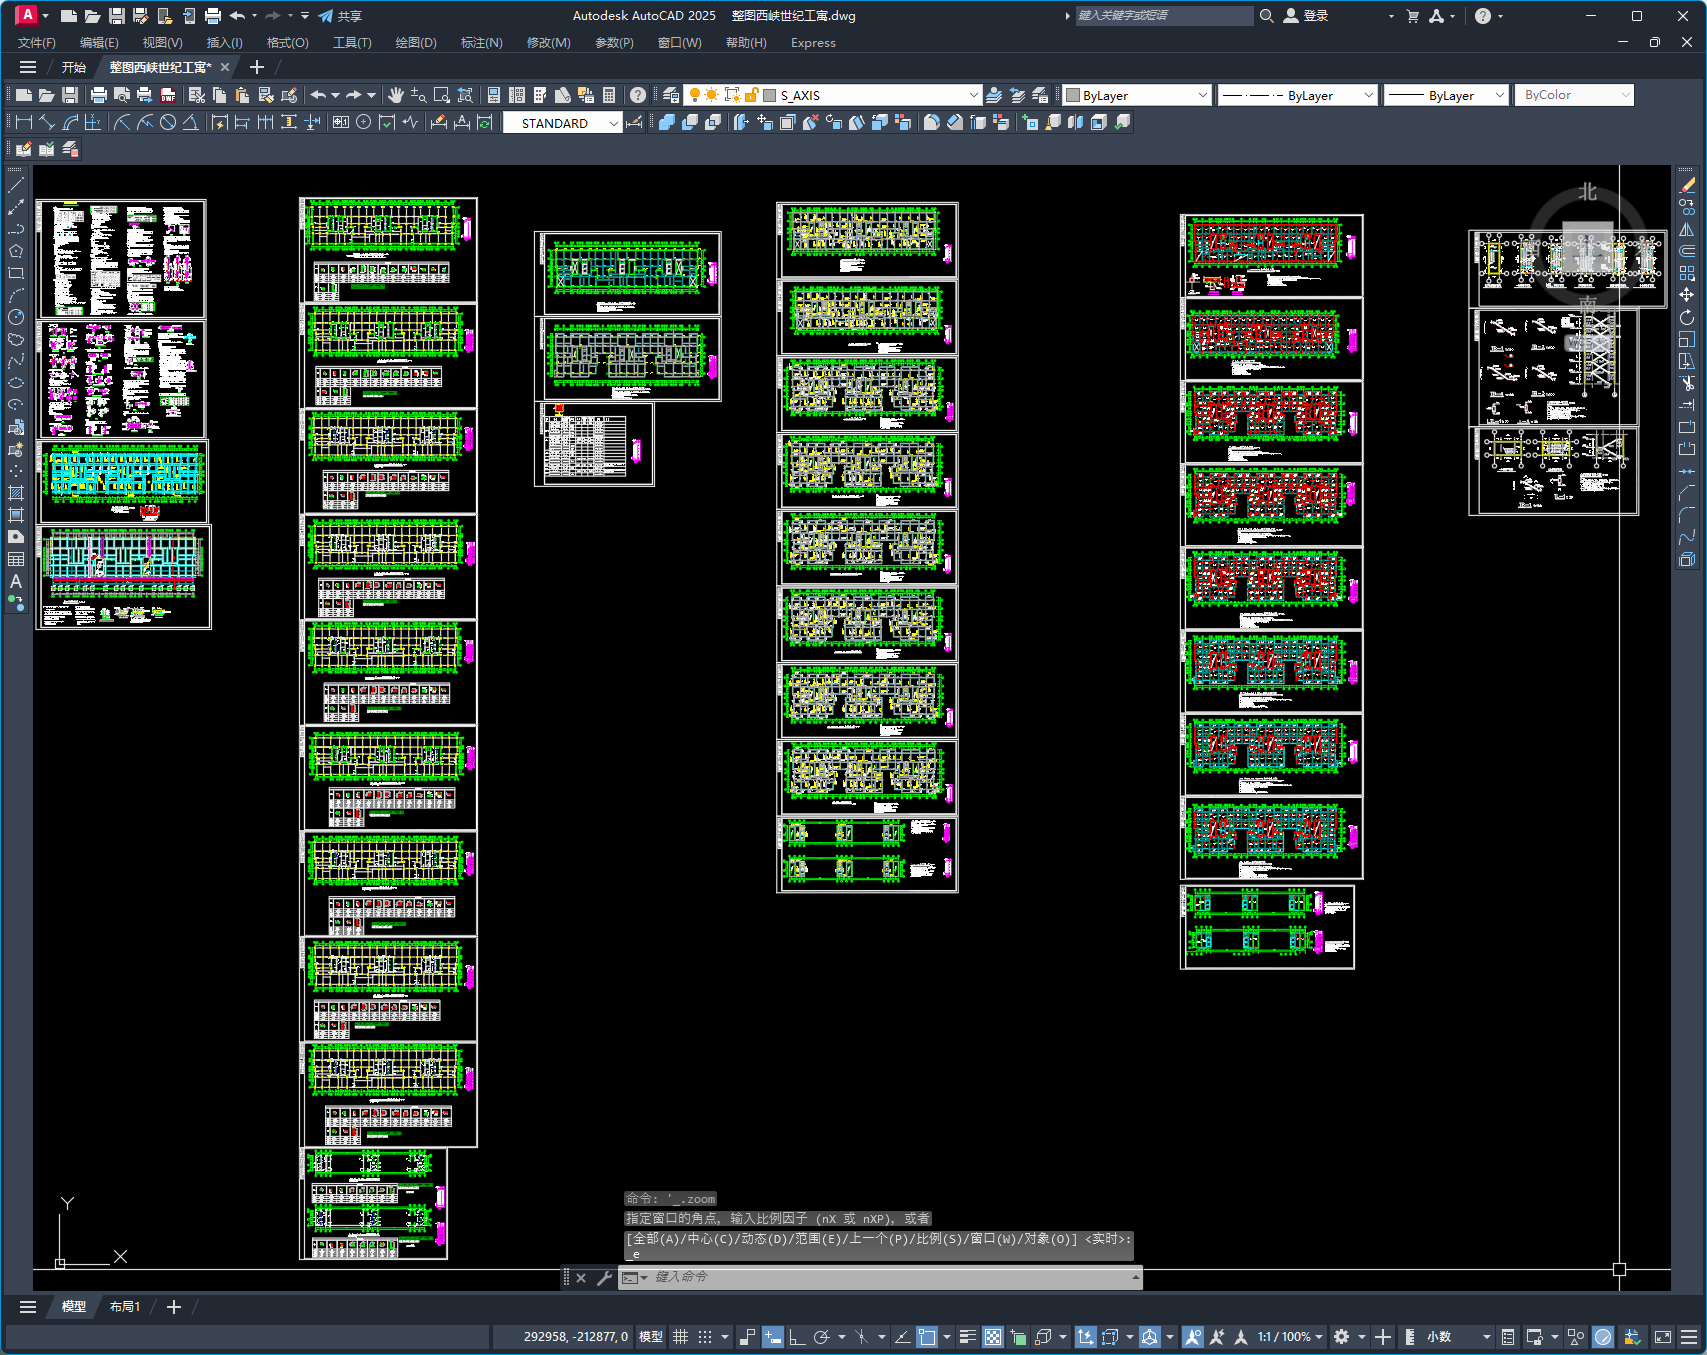1707x1355 pixels.
Task: Click the 模型 model space status button
Action: (x=651, y=1337)
